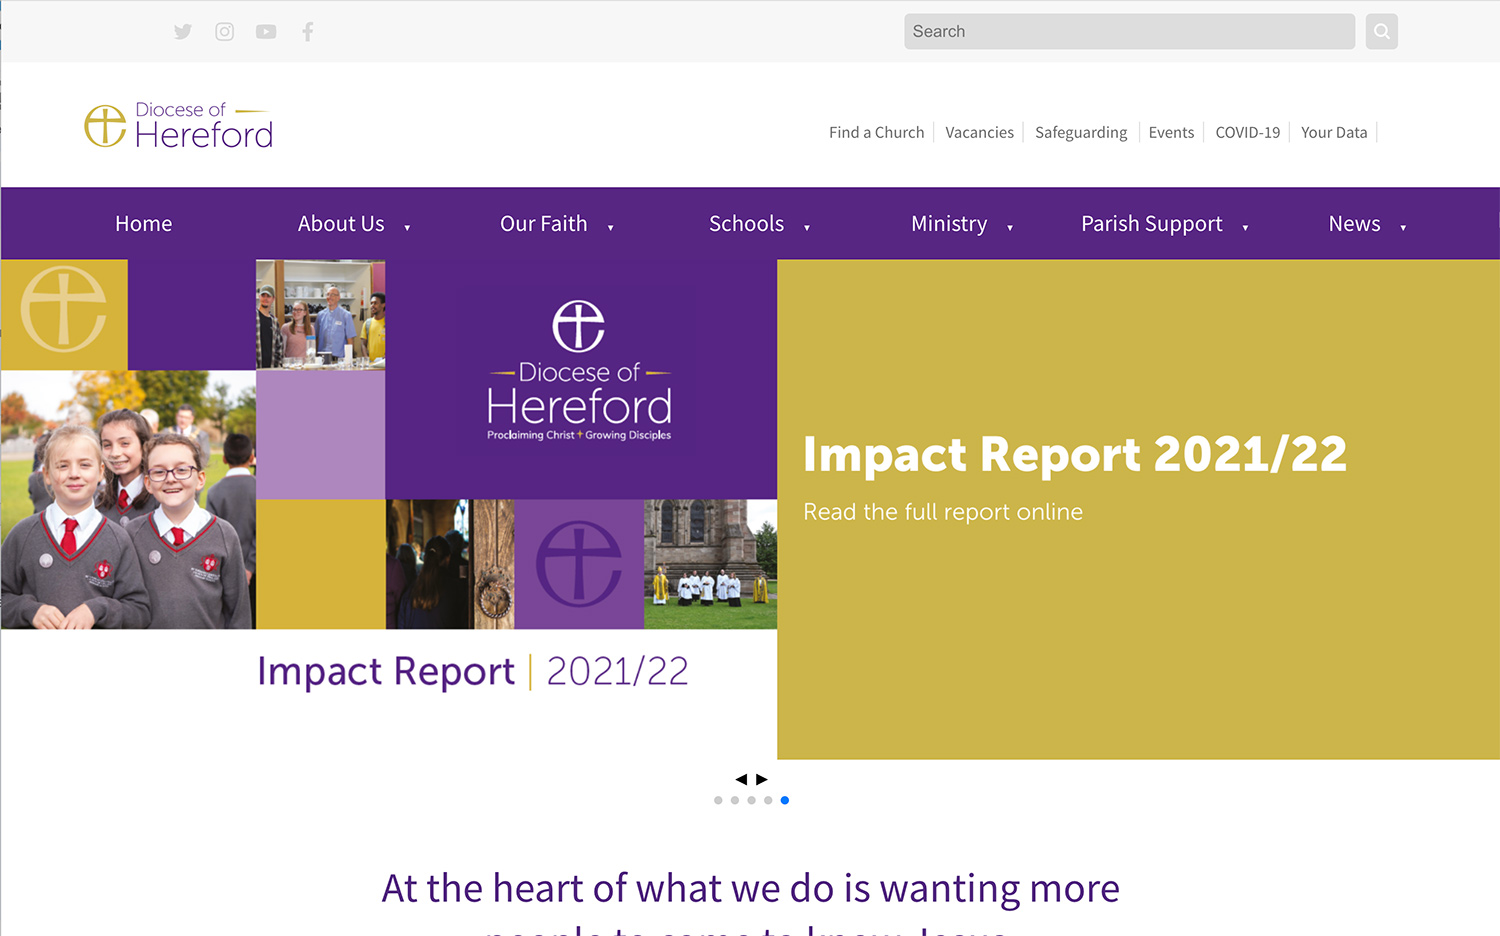Follow the Find a Church link

pyautogui.click(x=877, y=132)
